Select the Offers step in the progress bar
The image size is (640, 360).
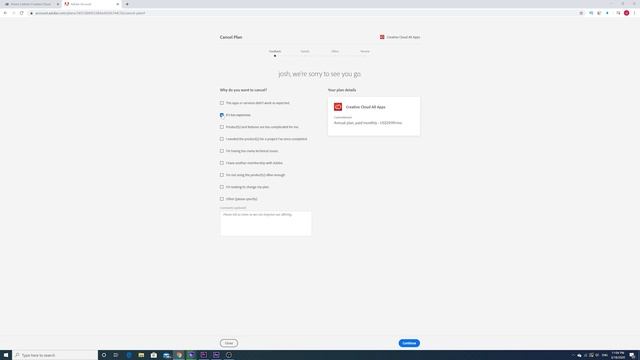point(335,52)
